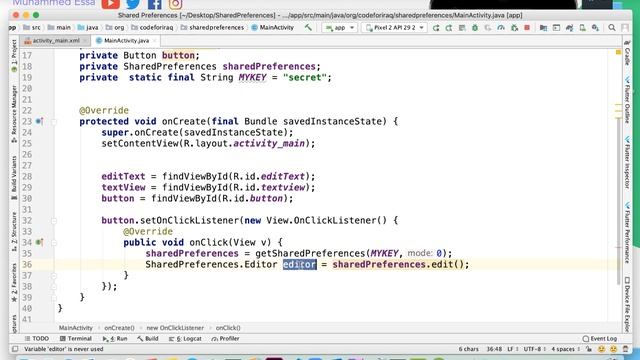640x360 pixels.
Task: Open the Flutter Outline panel
Action: [x=627, y=100]
